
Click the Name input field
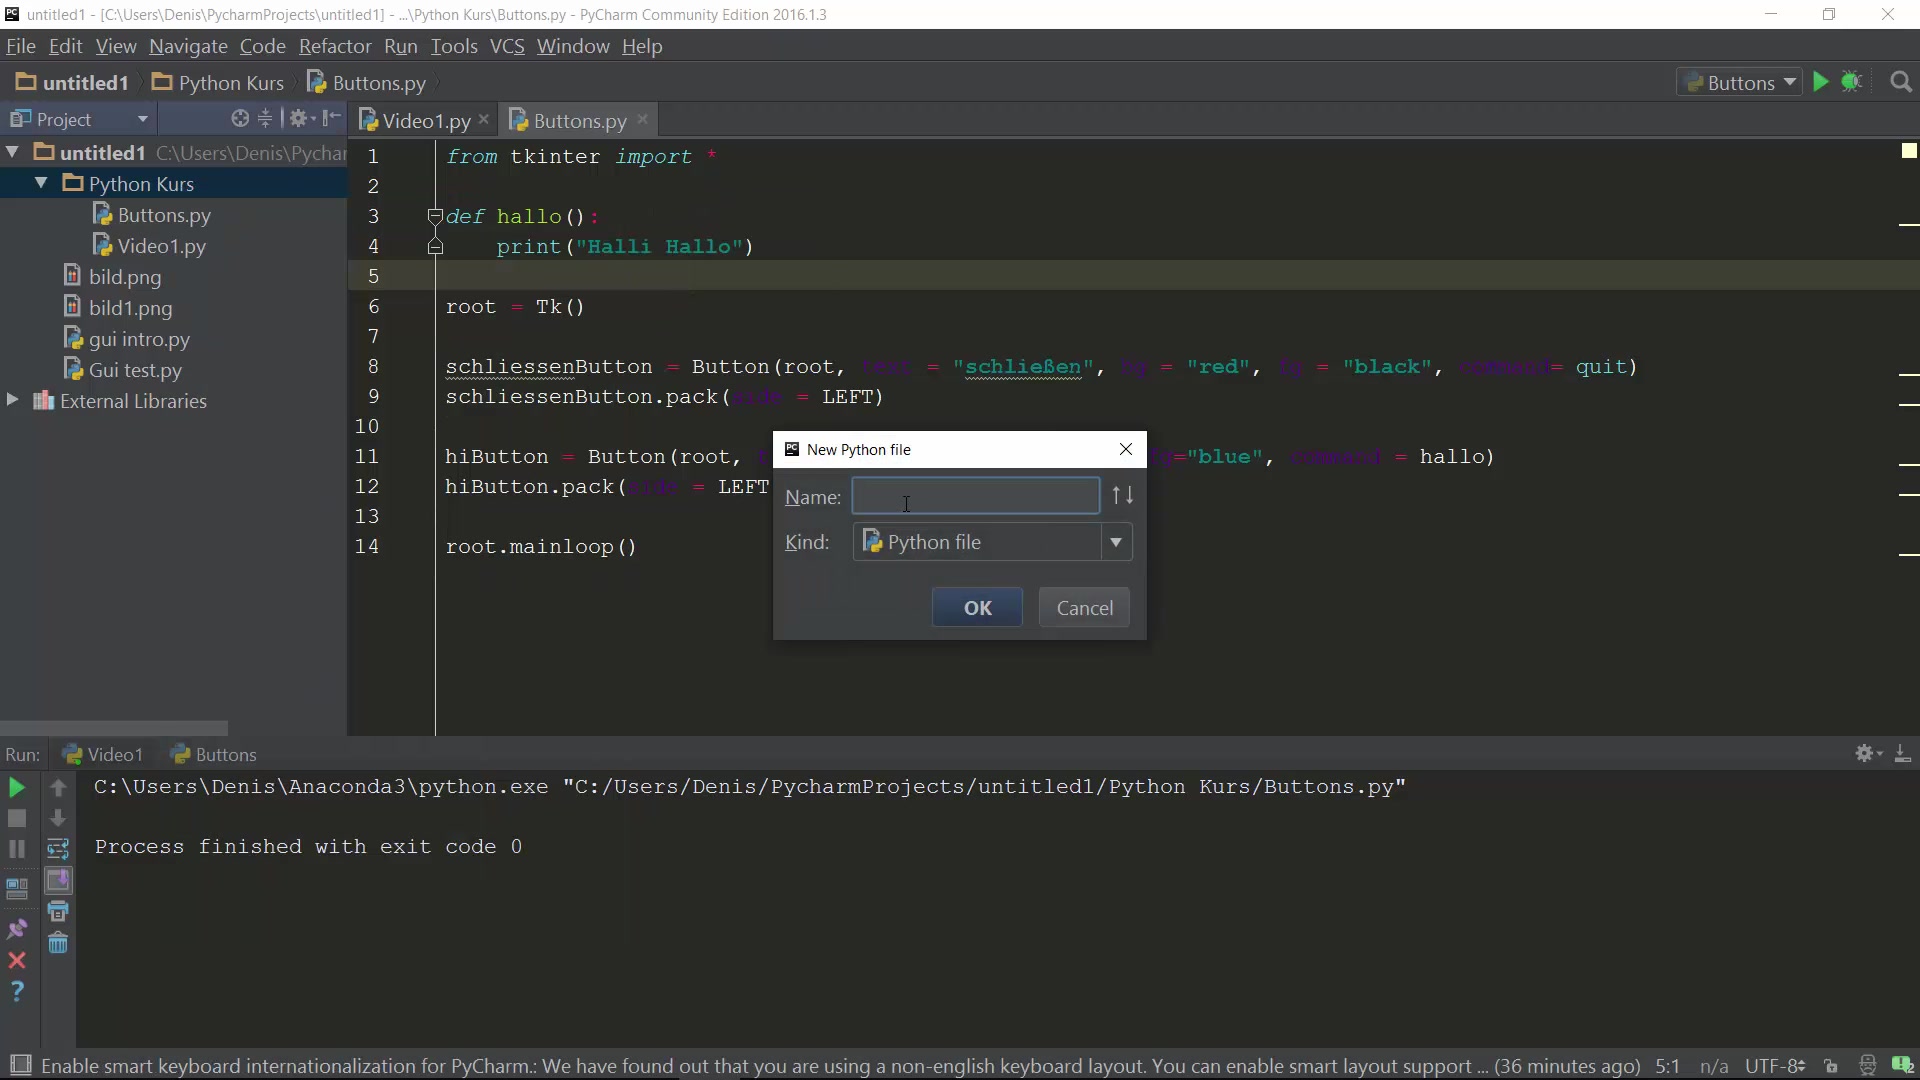point(975,497)
